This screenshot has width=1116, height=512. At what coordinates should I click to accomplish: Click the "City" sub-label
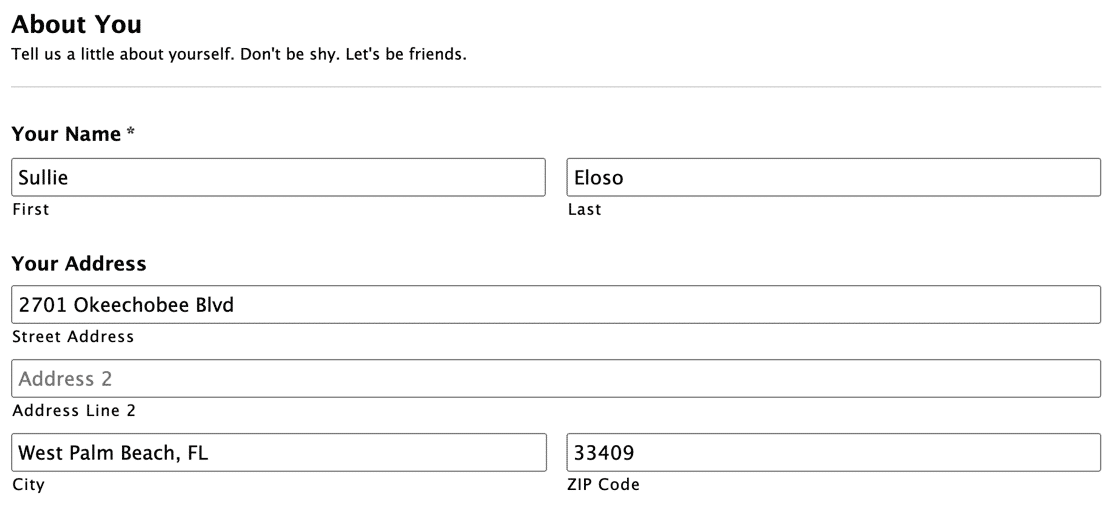[28, 485]
